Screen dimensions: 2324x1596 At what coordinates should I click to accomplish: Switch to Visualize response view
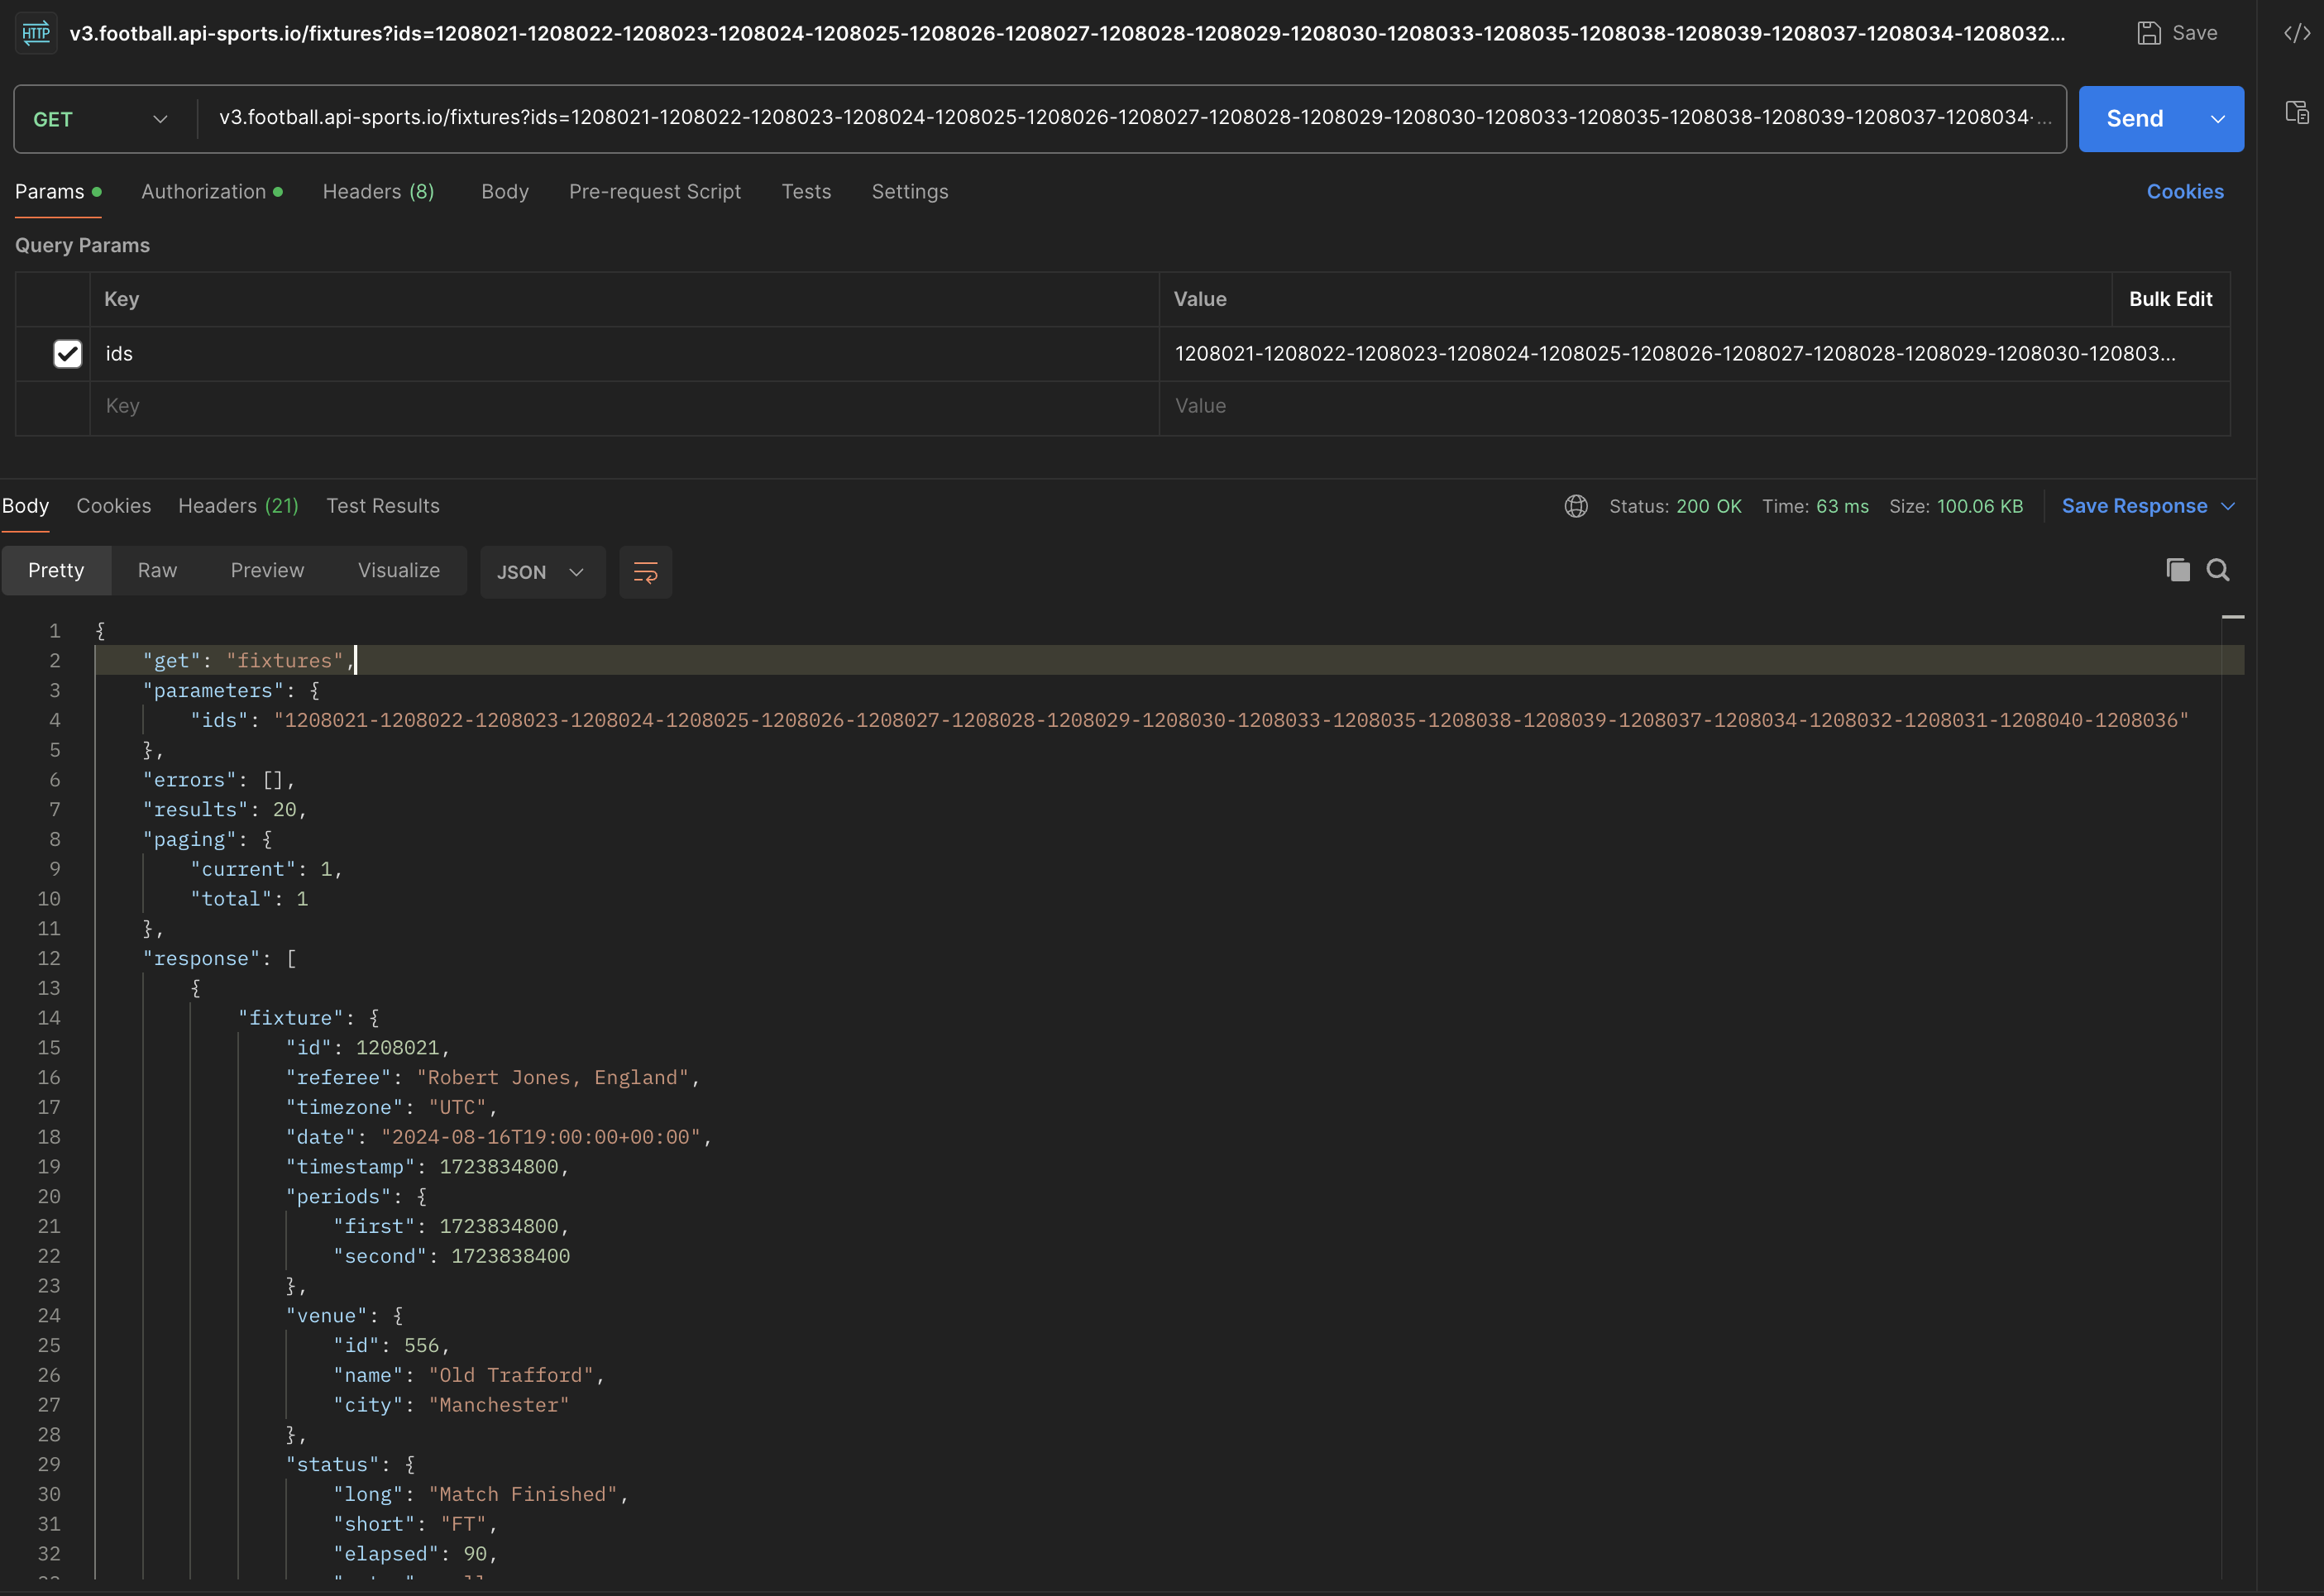point(399,570)
